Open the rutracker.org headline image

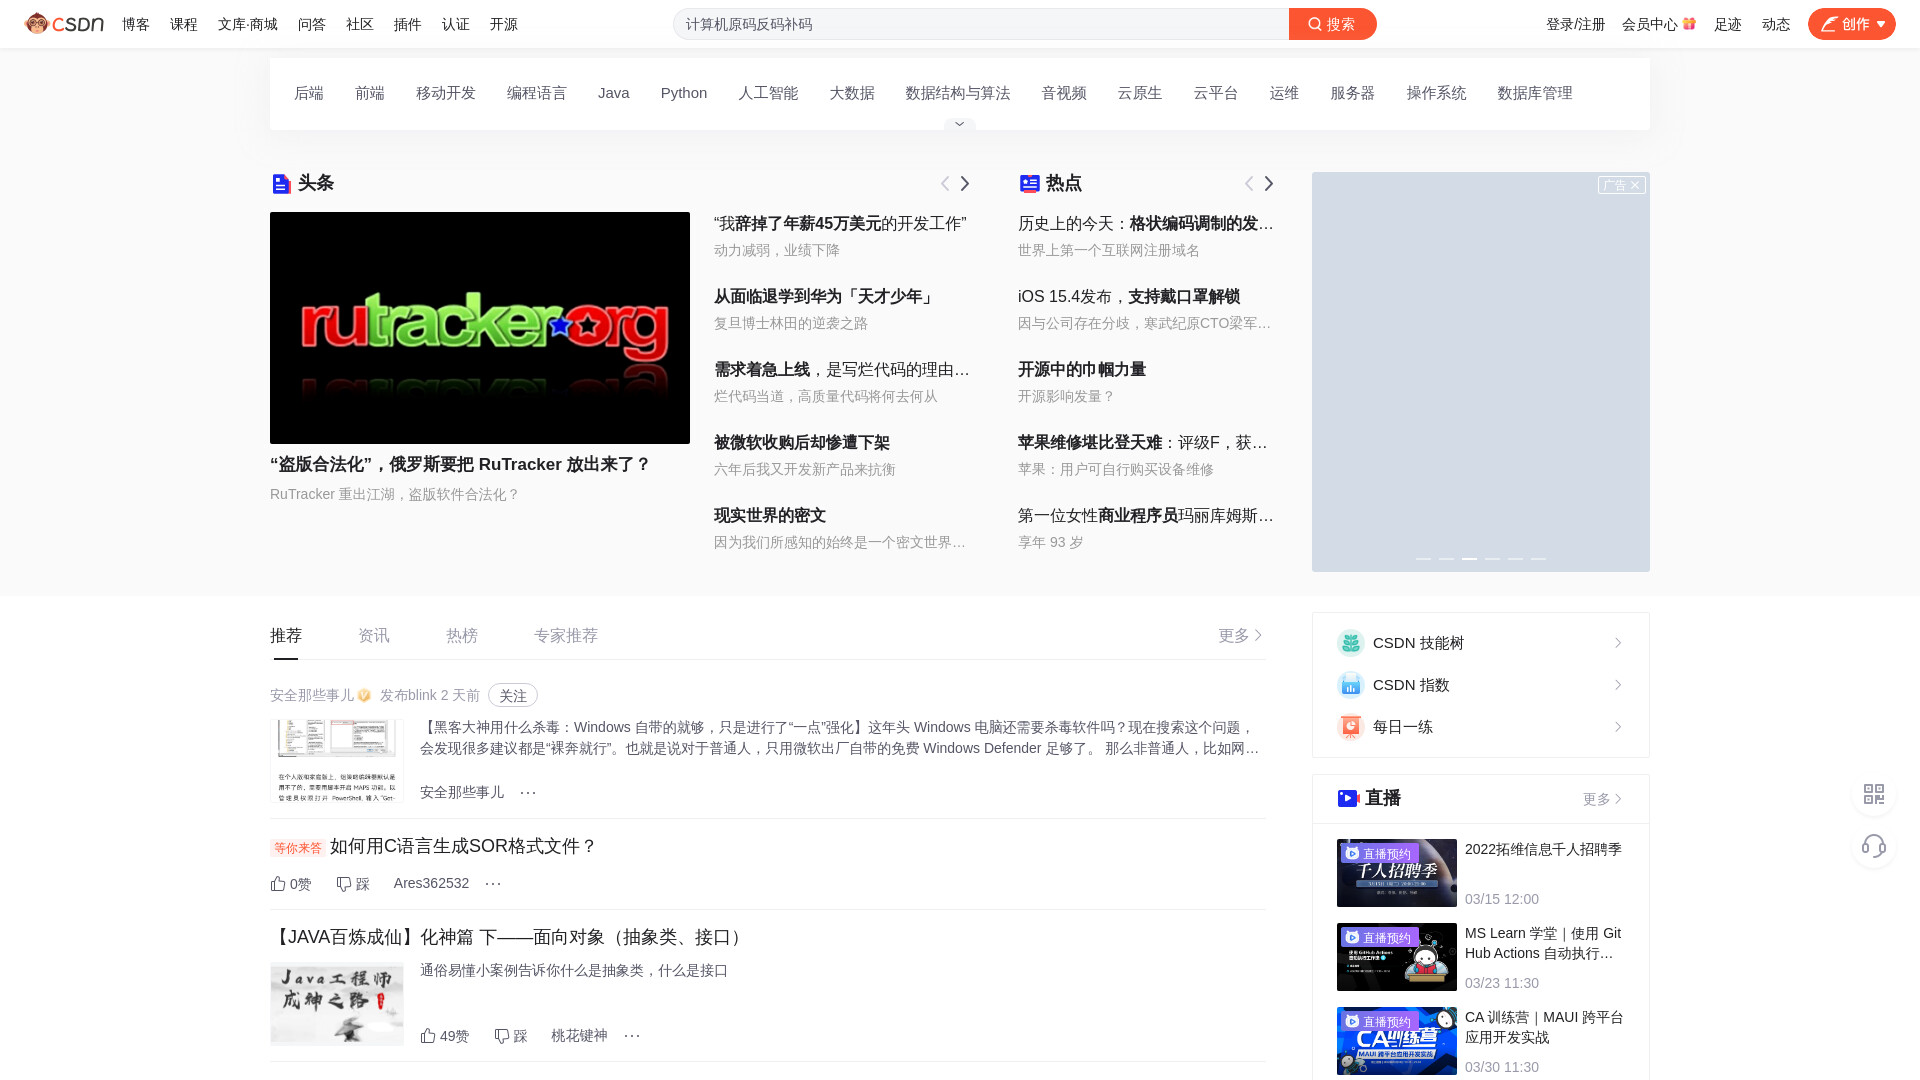pos(480,328)
